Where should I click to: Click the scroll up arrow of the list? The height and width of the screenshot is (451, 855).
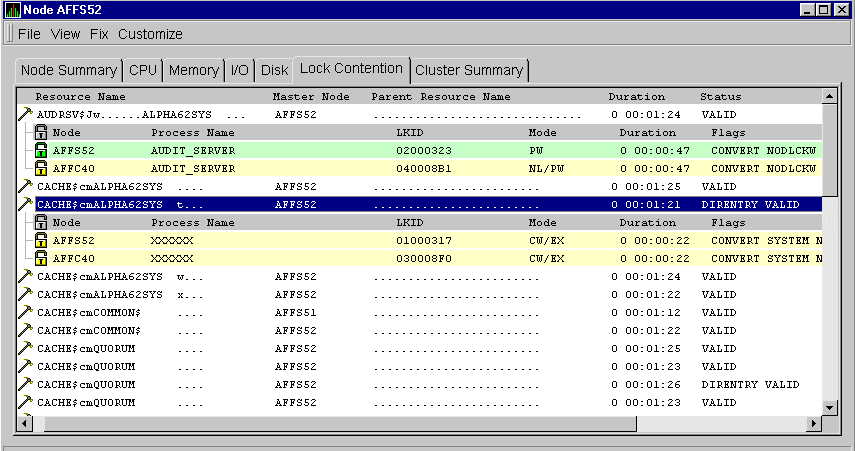[x=829, y=96]
